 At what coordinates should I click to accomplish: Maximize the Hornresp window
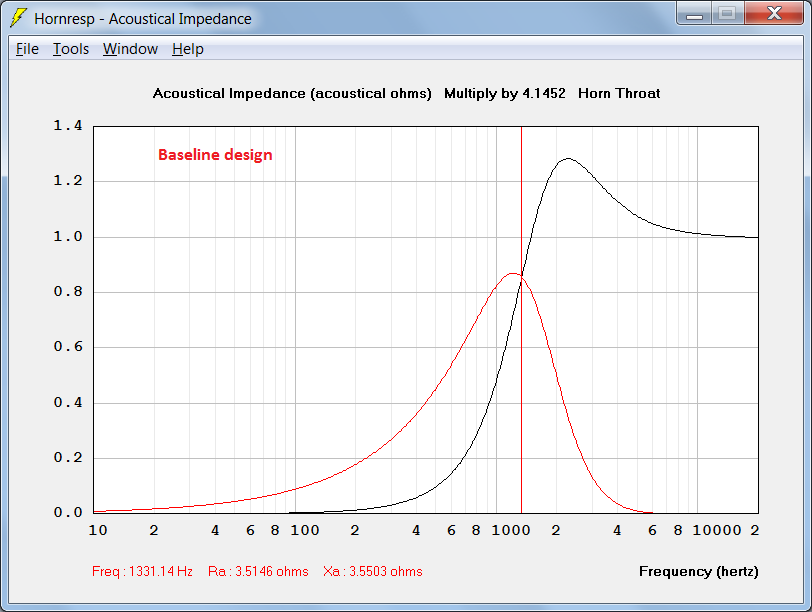(727, 13)
